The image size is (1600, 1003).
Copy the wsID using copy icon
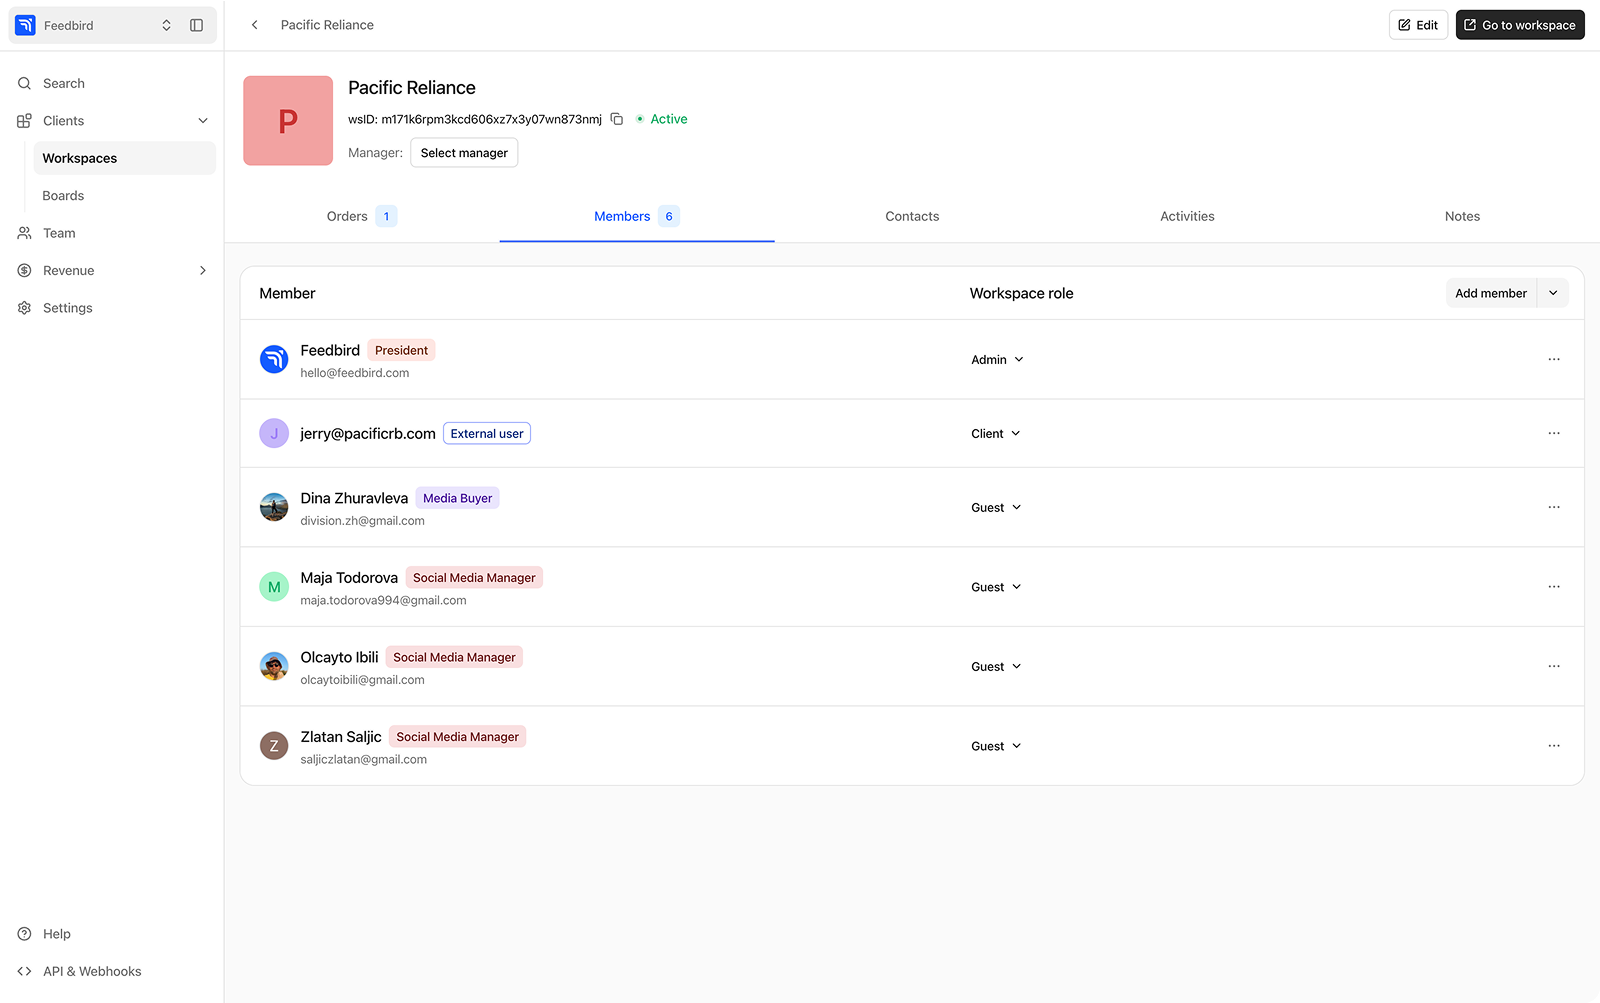click(617, 119)
